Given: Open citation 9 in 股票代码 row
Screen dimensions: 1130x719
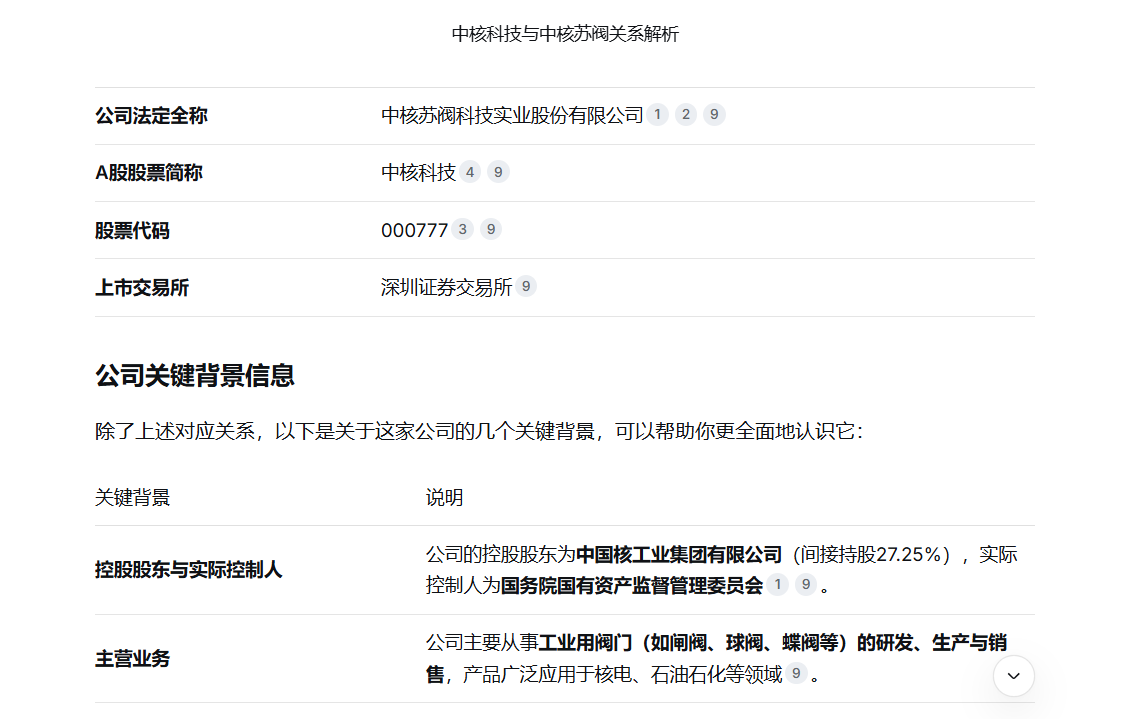Looking at the screenshot, I should pyautogui.click(x=491, y=229).
